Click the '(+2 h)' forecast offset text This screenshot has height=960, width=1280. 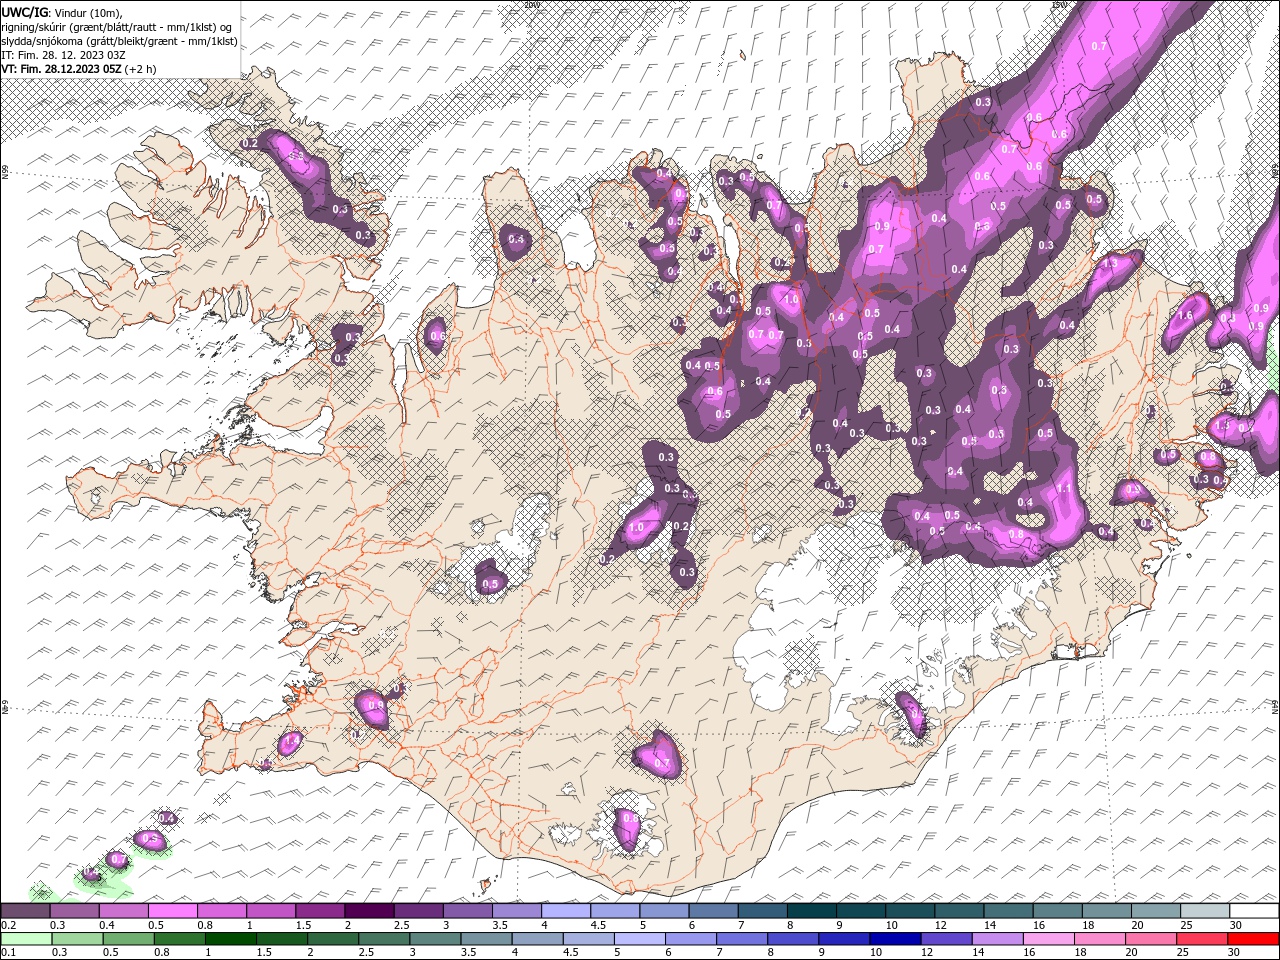pos(140,69)
